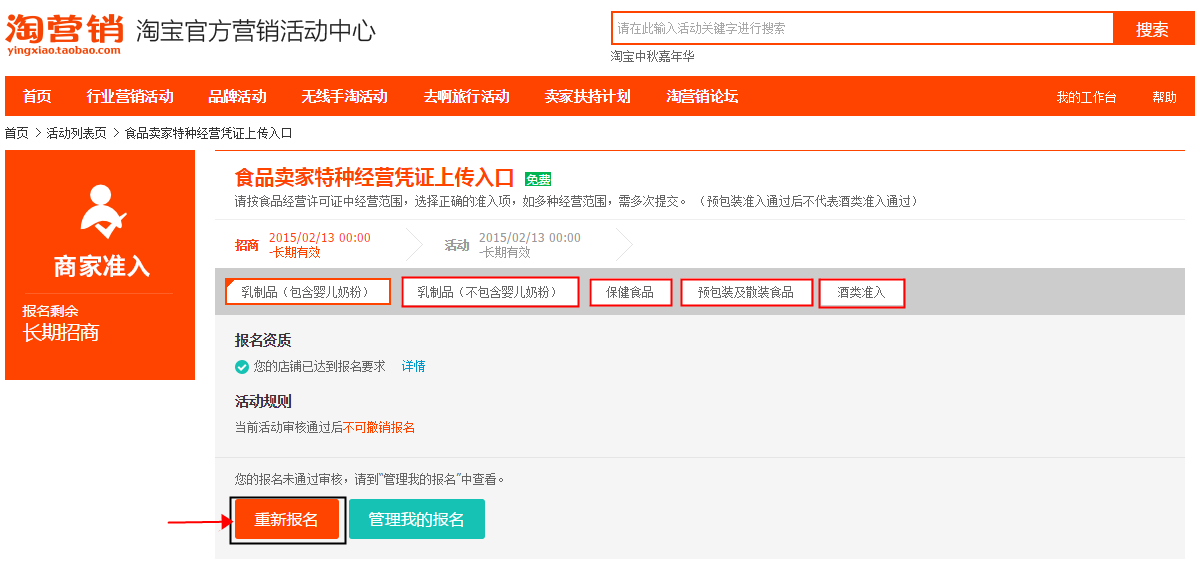This screenshot has height=566, width=1200.
Task: Open 无线手淘活动 menu
Action: coord(344,97)
